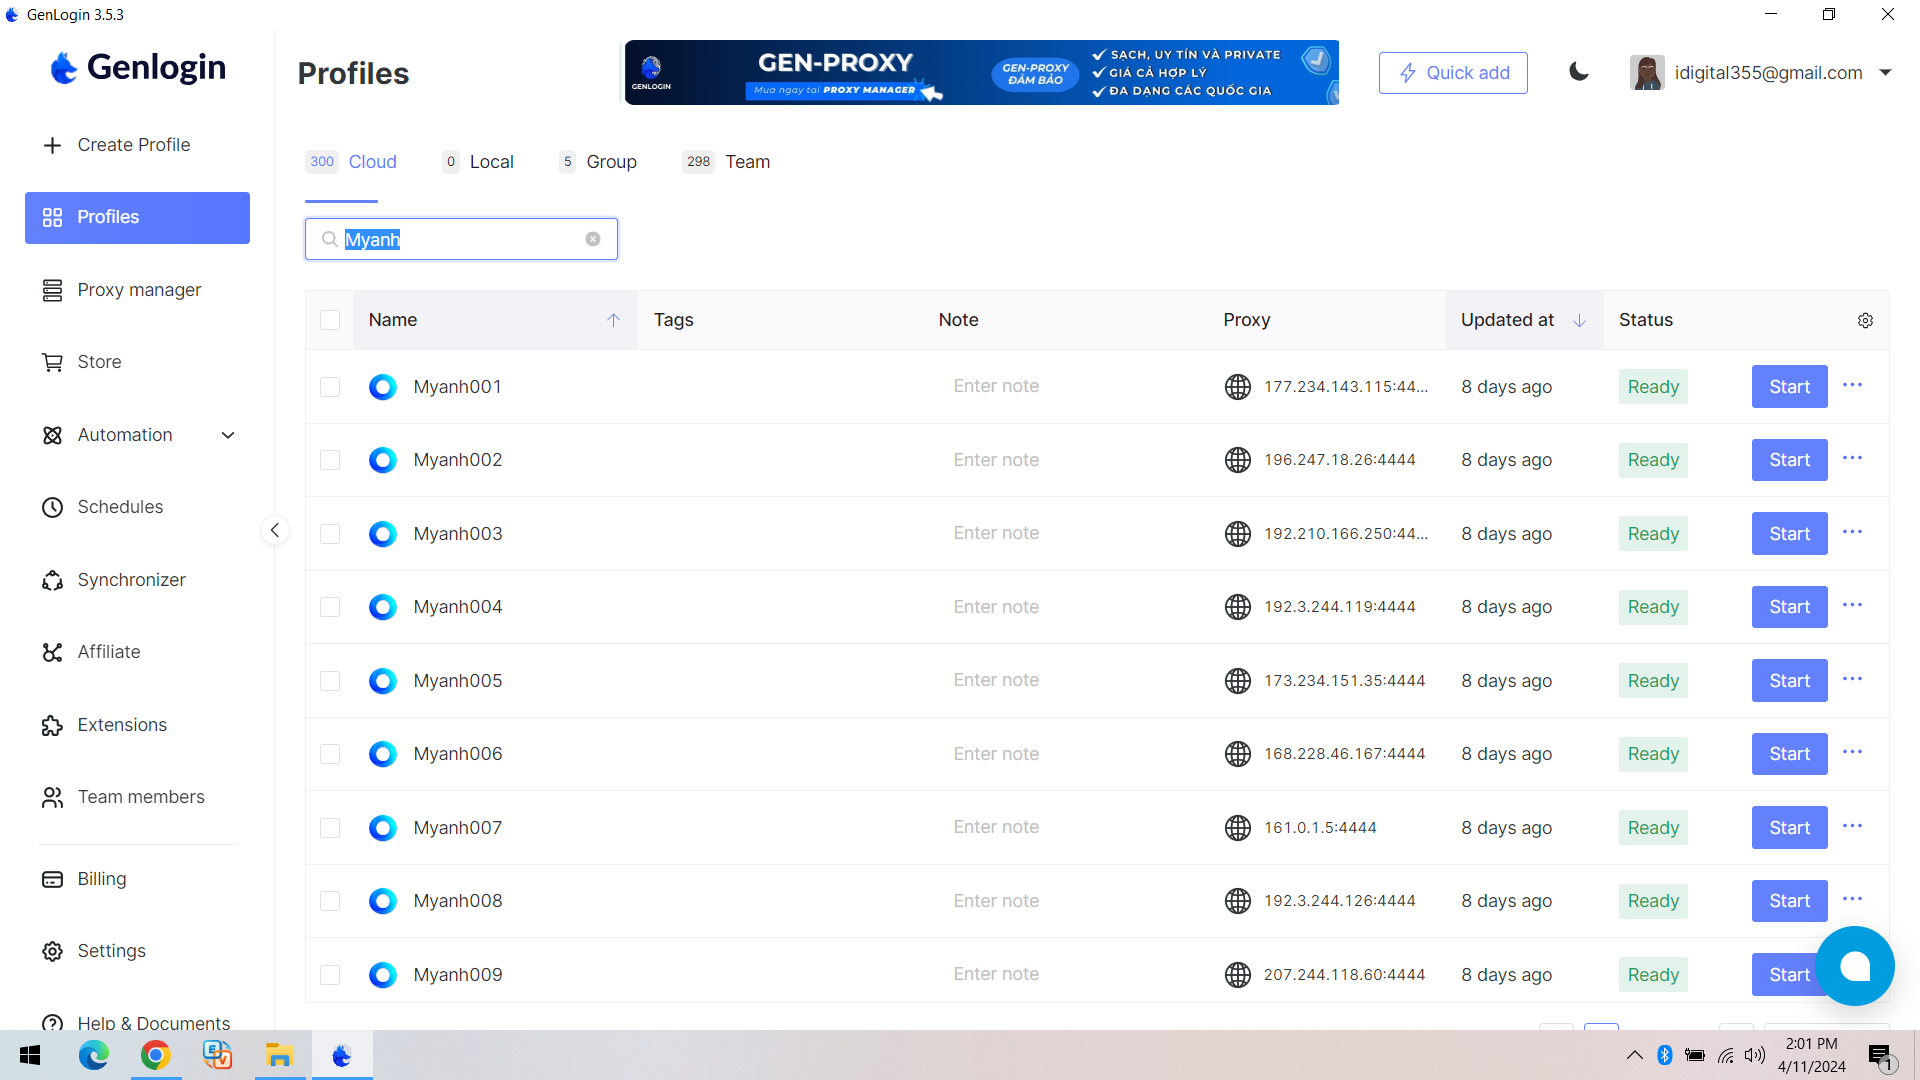This screenshot has height=1080, width=1920.
Task: Open account dropdown next to email
Action: [x=1885, y=72]
